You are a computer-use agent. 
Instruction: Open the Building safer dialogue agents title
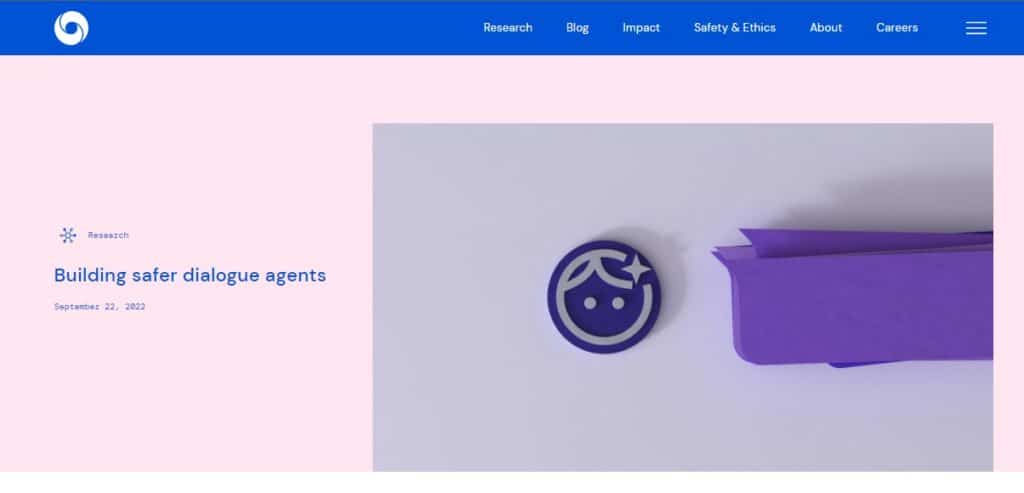pyautogui.click(x=190, y=275)
